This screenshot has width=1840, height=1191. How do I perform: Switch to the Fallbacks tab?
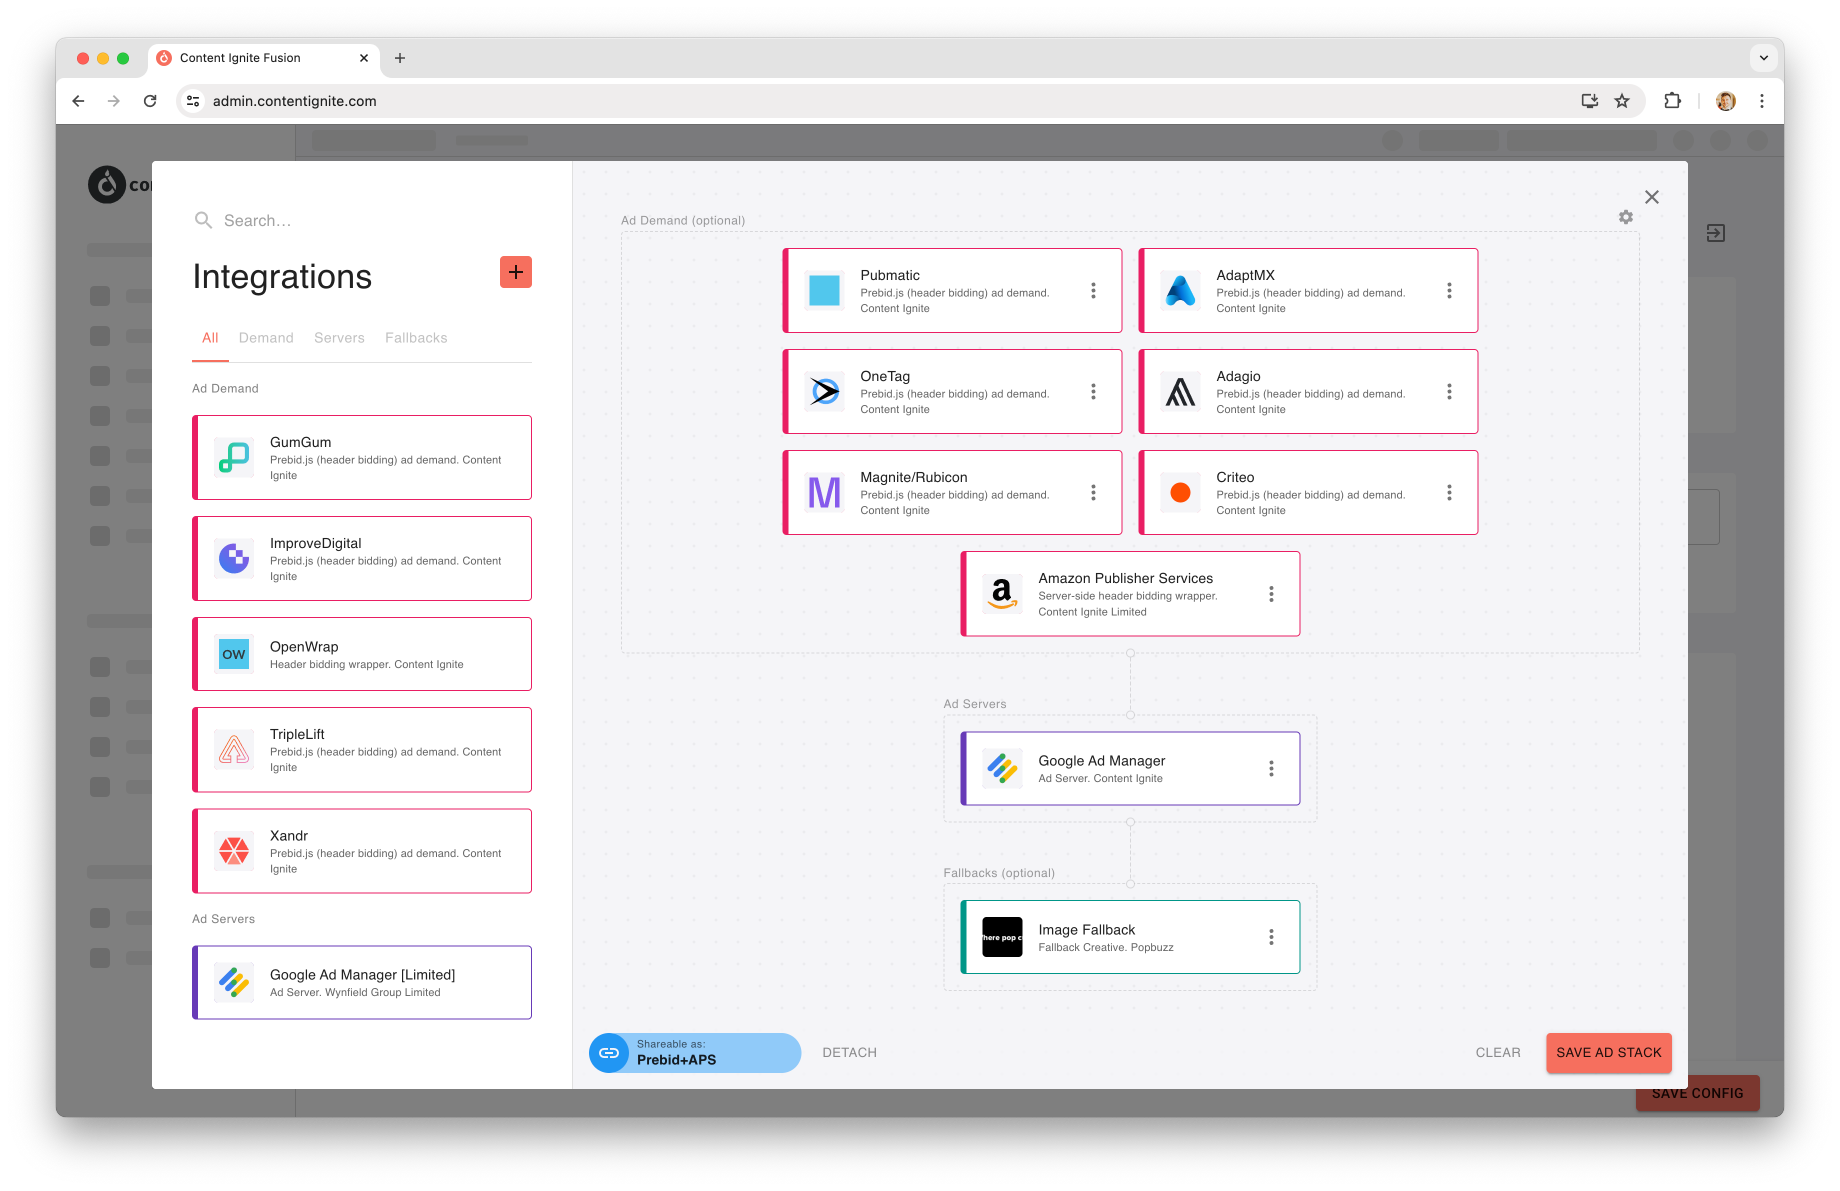[x=416, y=338]
